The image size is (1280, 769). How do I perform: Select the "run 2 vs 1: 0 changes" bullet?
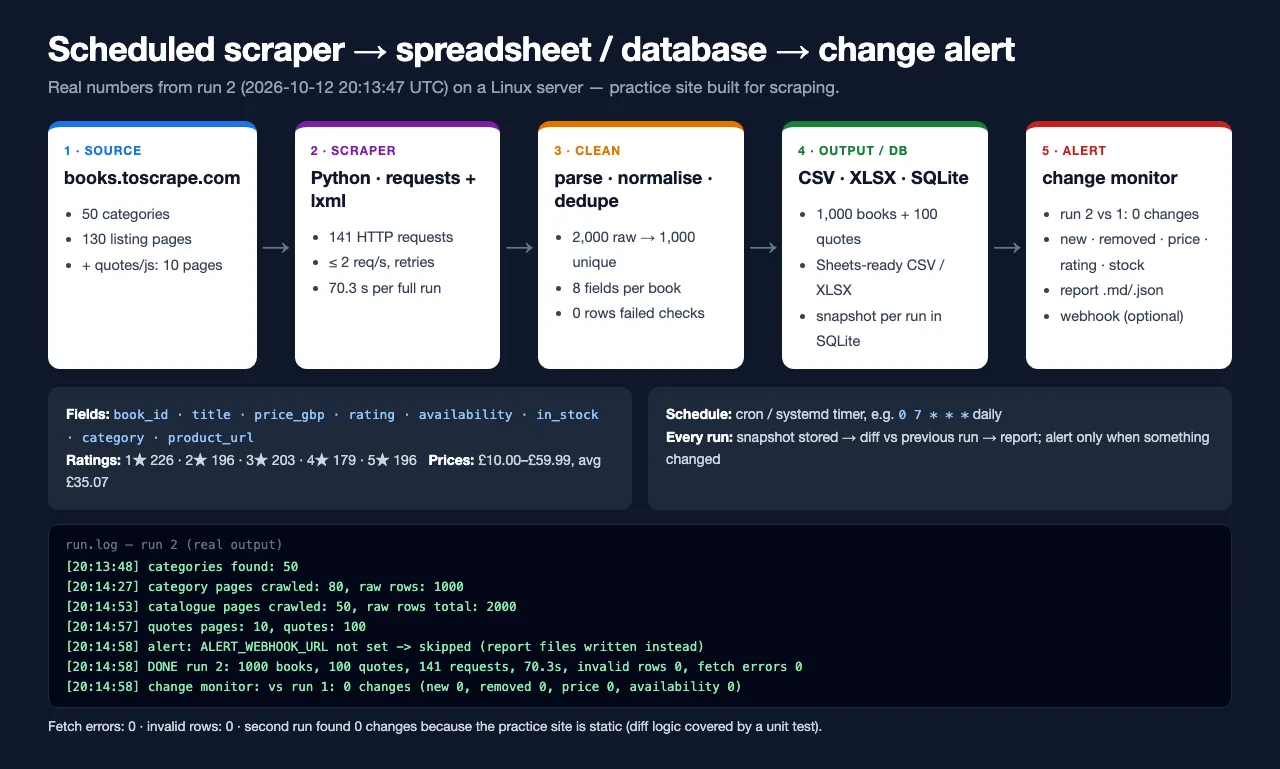1129,214
